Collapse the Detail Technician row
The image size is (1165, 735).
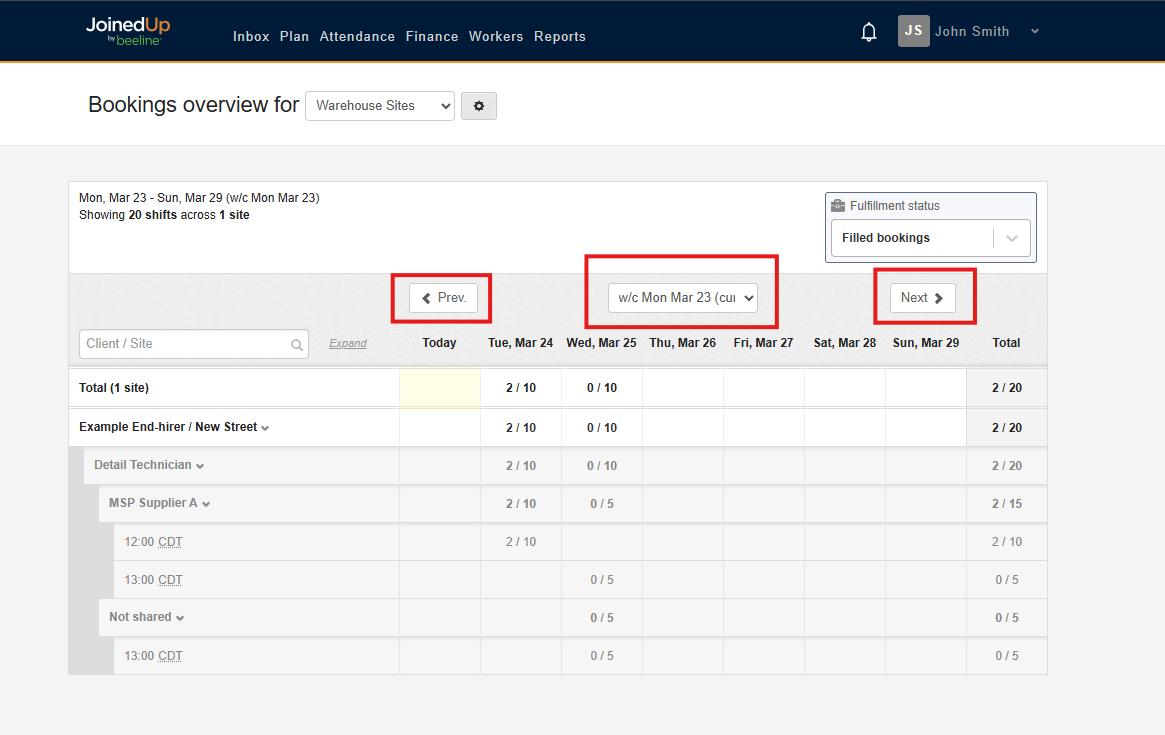click(200, 466)
